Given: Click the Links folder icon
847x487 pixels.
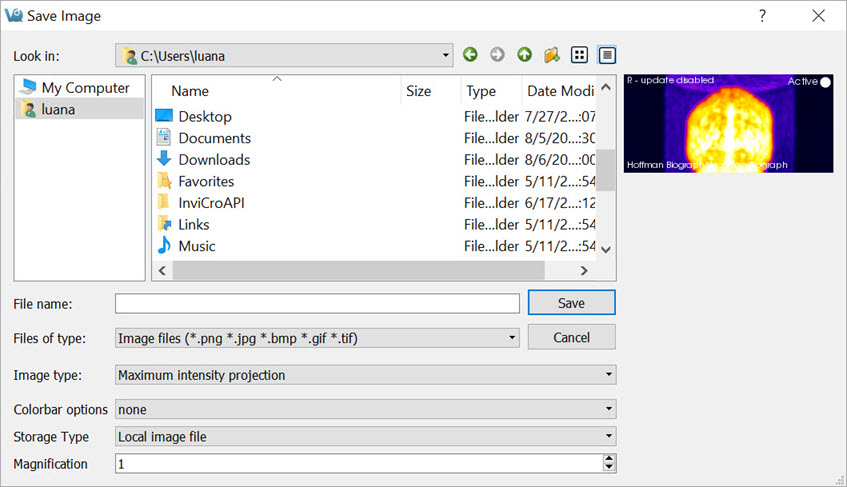Looking at the screenshot, I should [164, 224].
